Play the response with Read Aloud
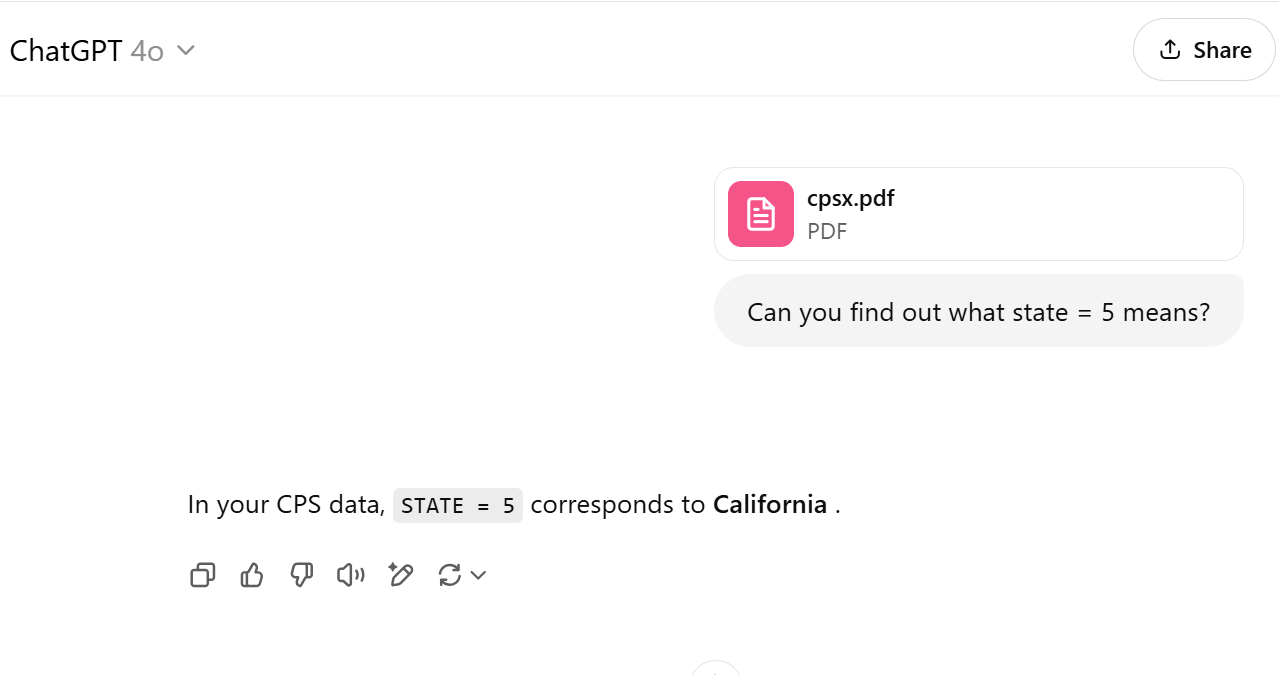This screenshot has width=1279, height=675. click(x=351, y=575)
